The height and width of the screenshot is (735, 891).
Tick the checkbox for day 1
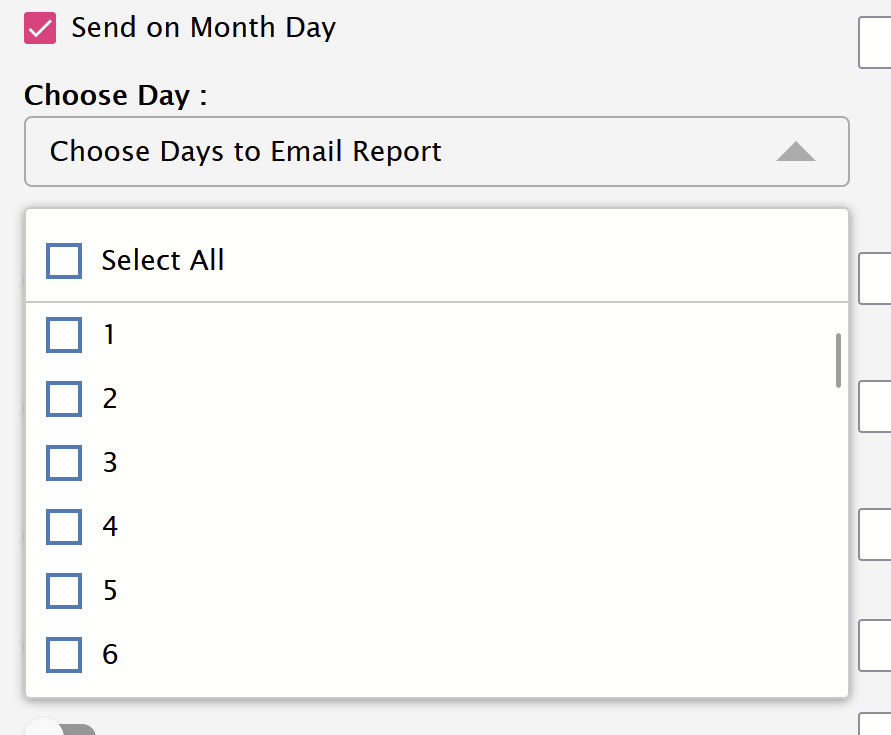point(64,335)
